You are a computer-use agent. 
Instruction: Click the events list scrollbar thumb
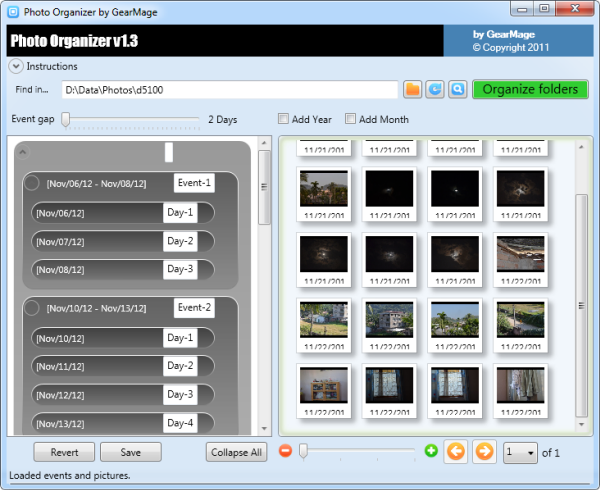coord(264,187)
